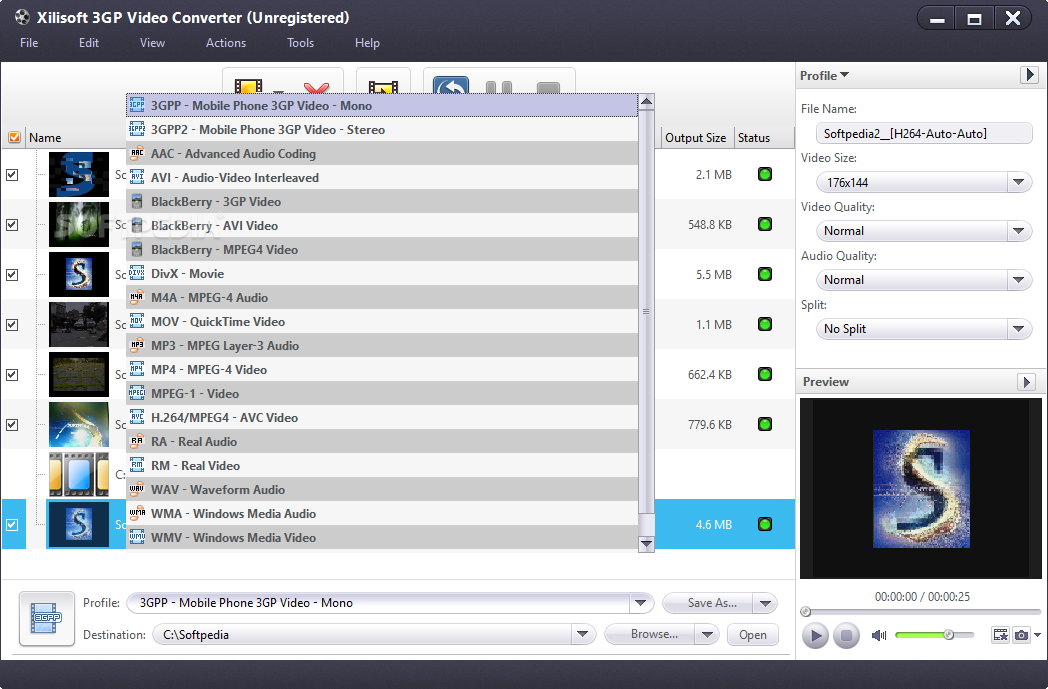Open the Save As arrow dropdown

(x=765, y=603)
